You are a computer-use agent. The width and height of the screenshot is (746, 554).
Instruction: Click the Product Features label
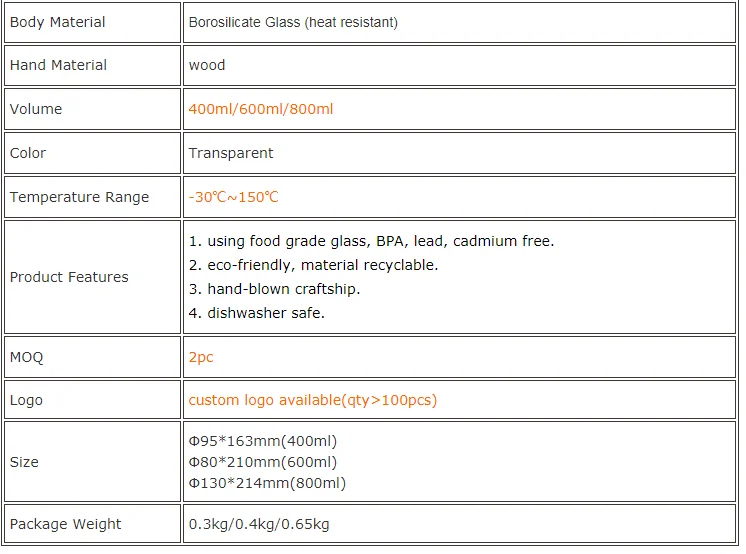(69, 277)
